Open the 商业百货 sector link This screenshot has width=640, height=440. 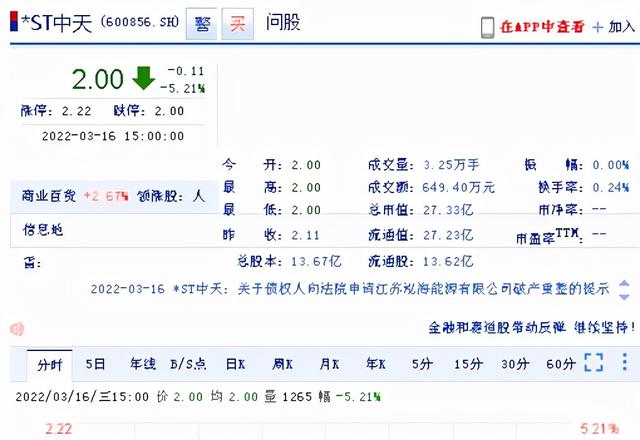point(49,196)
